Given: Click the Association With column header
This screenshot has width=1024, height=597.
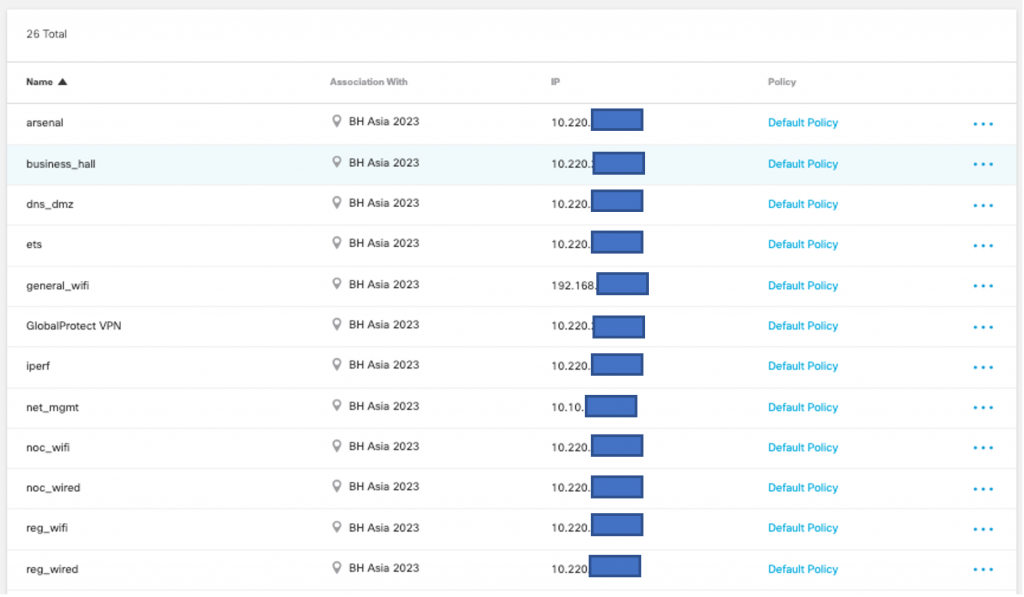Looking at the screenshot, I should pos(368,82).
